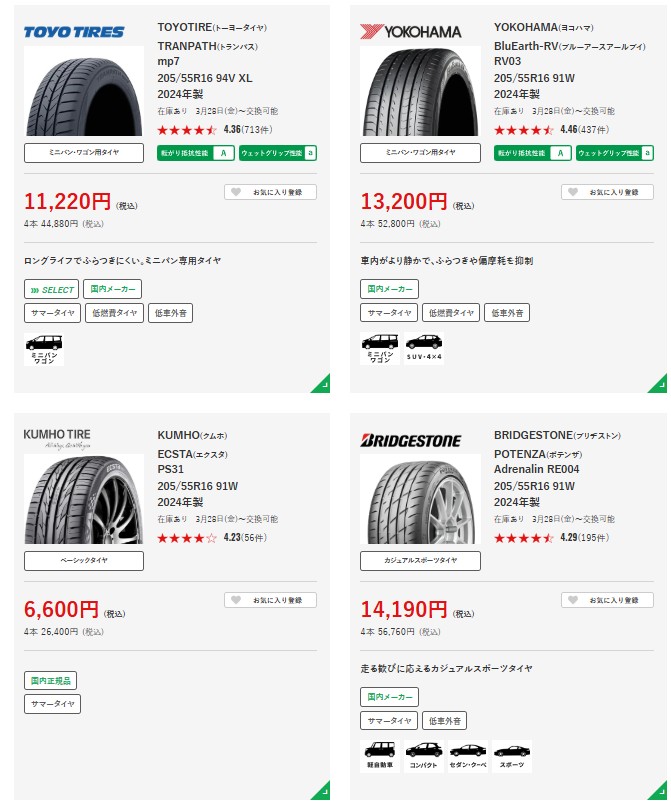Image resolution: width=671 pixels, height=802 pixels.
Task: Add Yokohama BluEarth-RV to favorites
Action: (x=607, y=192)
